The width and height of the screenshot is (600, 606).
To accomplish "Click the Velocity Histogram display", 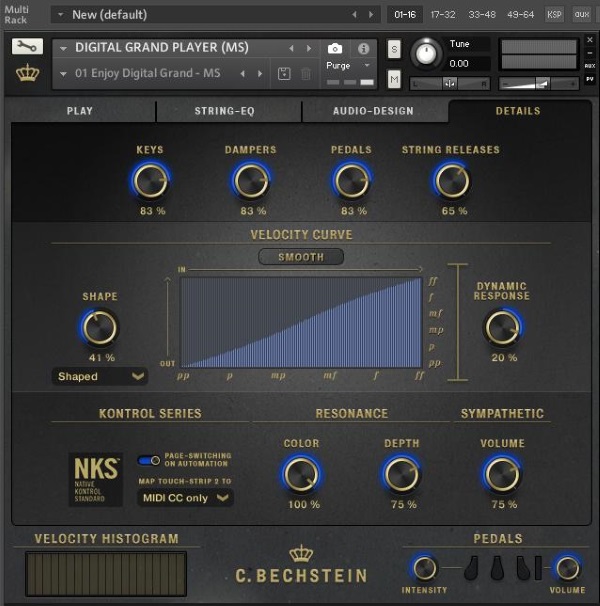I will point(106,574).
